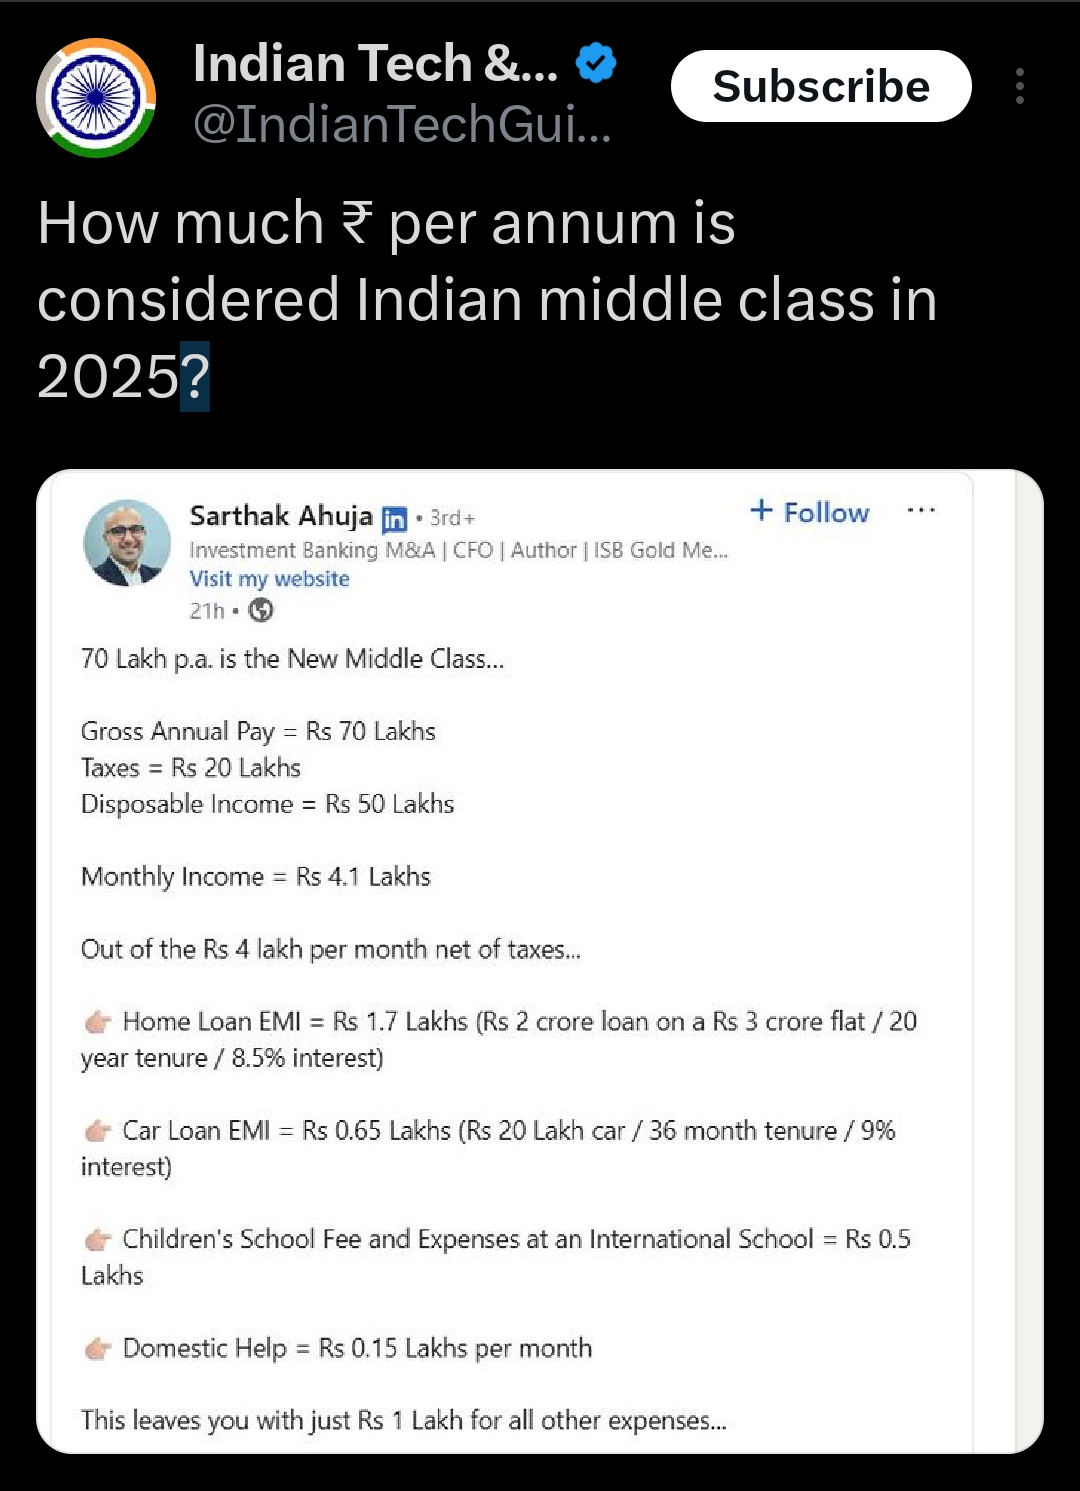Tap pointing hand beside Car Loan EMI
Screen dimensions: 1080x1491
point(97,1131)
